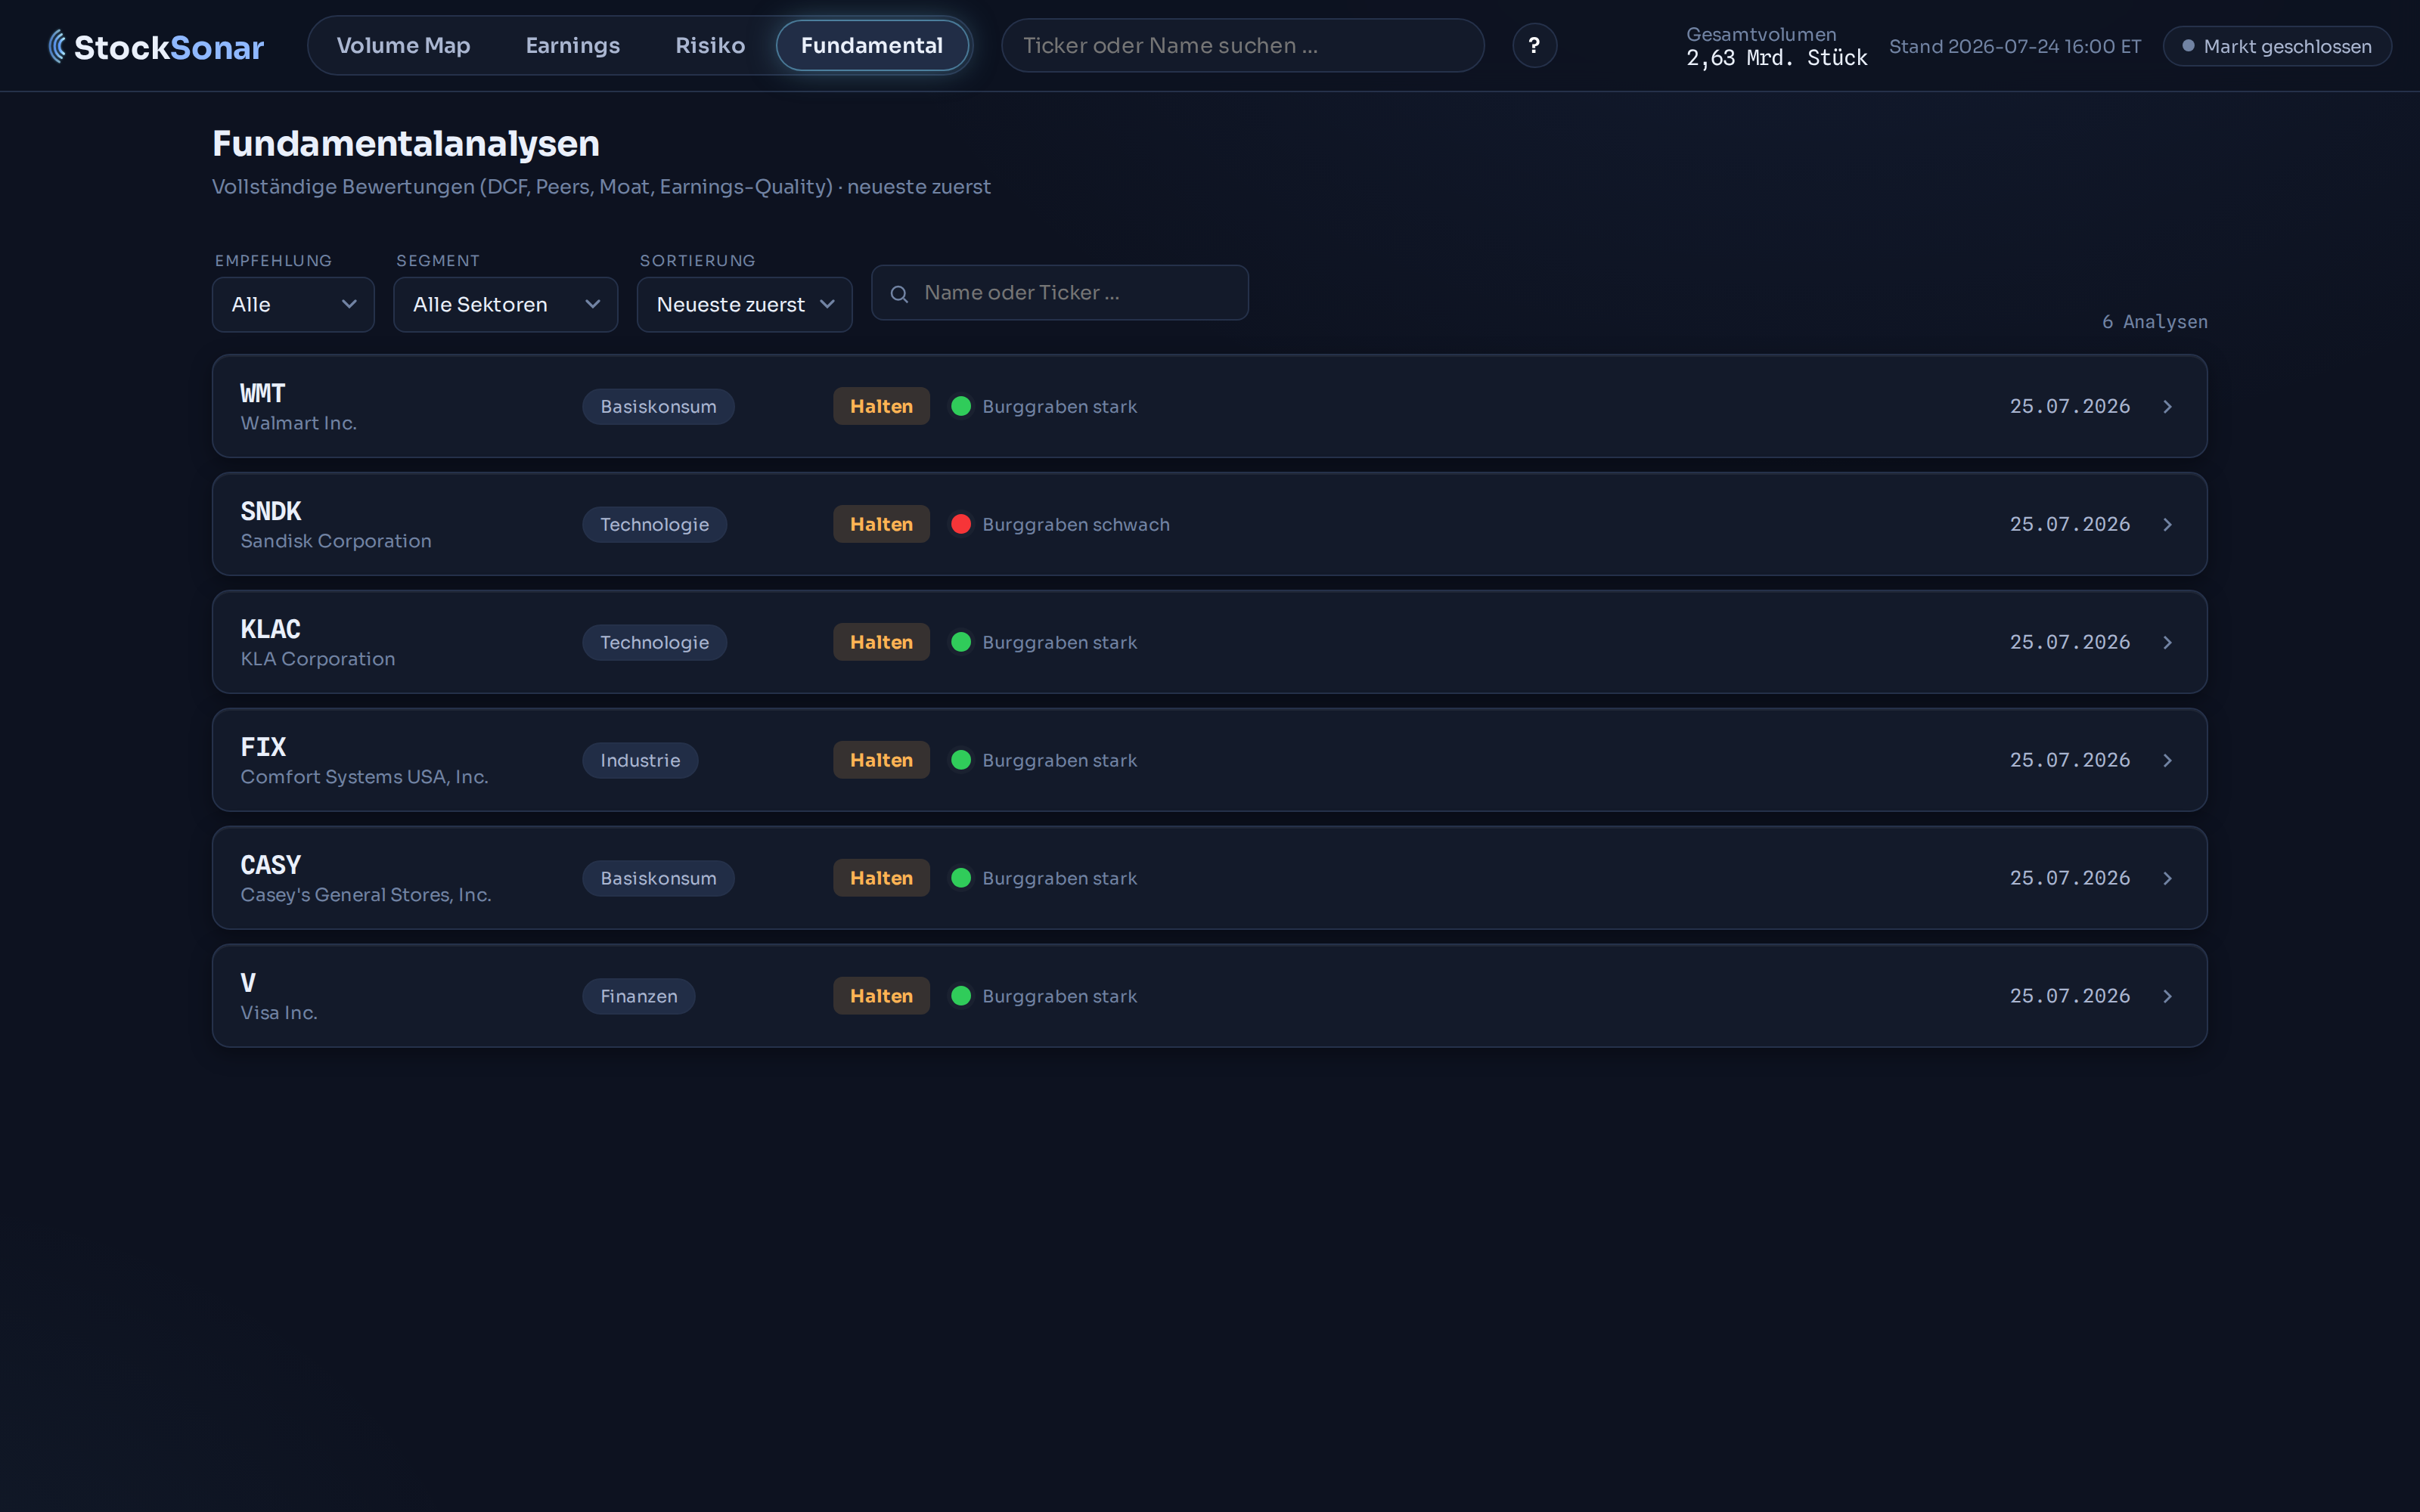The height and width of the screenshot is (1512, 2420).
Task: Click the Basiskonsum tag in Casey's row
Action: [x=658, y=878]
